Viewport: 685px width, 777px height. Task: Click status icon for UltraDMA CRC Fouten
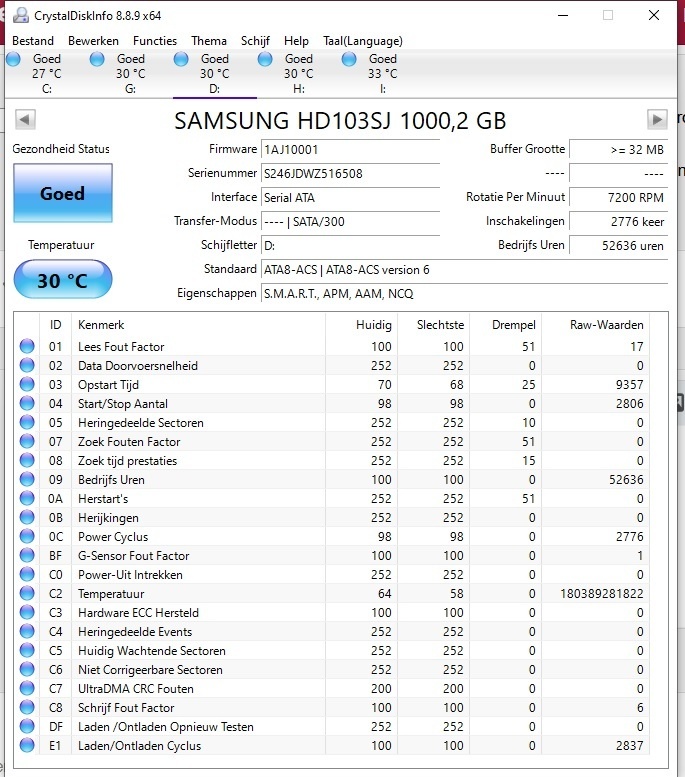pyautogui.click(x=27, y=688)
